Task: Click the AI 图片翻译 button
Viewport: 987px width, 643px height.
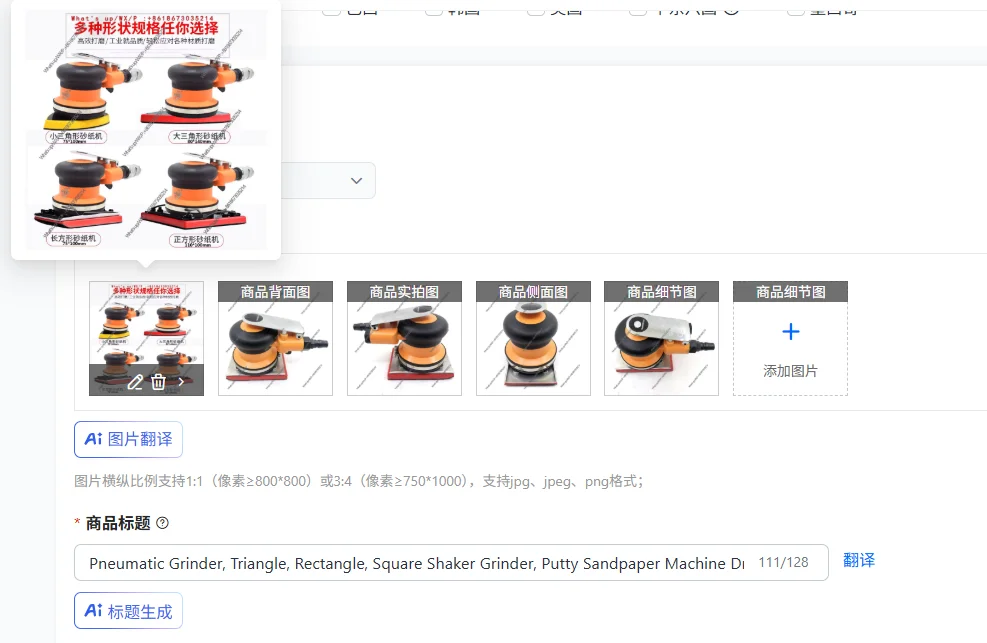Action: [128, 439]
